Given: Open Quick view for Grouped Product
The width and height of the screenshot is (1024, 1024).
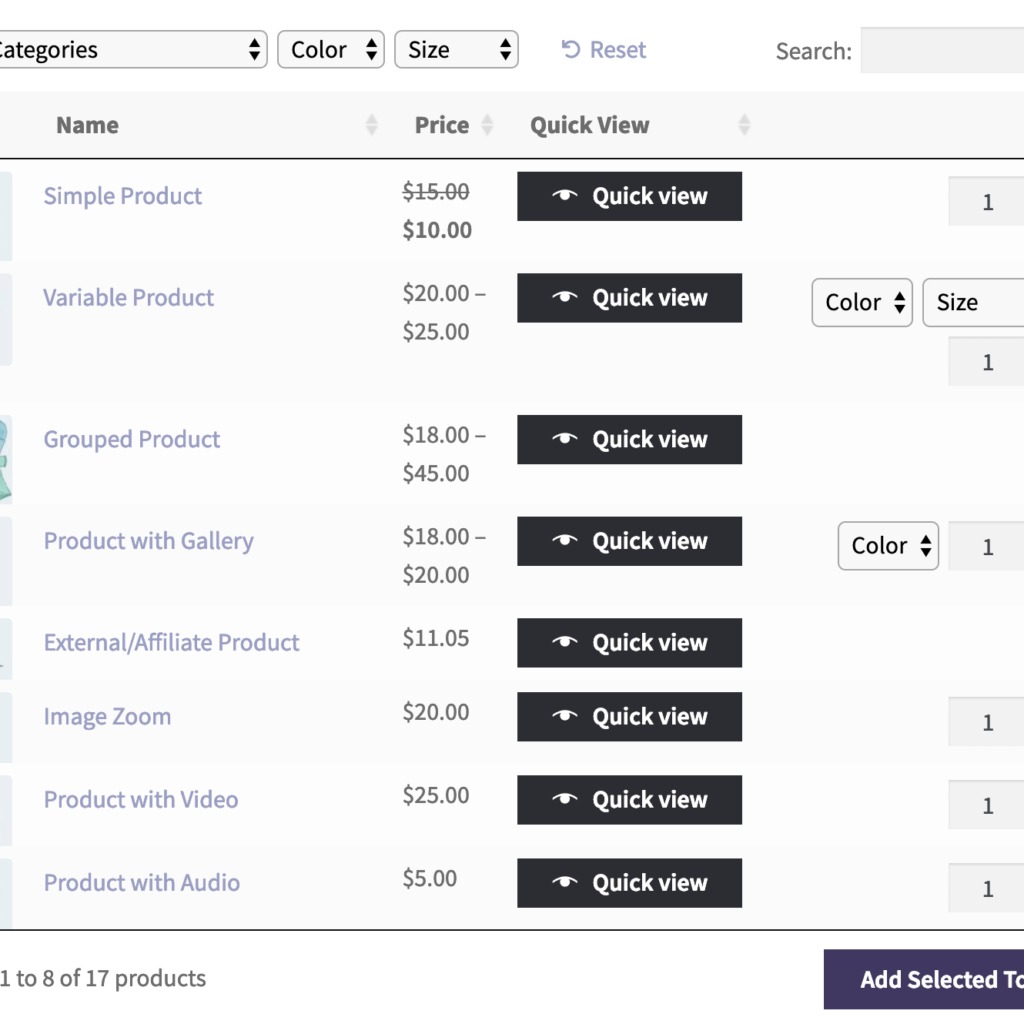Looking at the screenshot, I should [629, 440].
